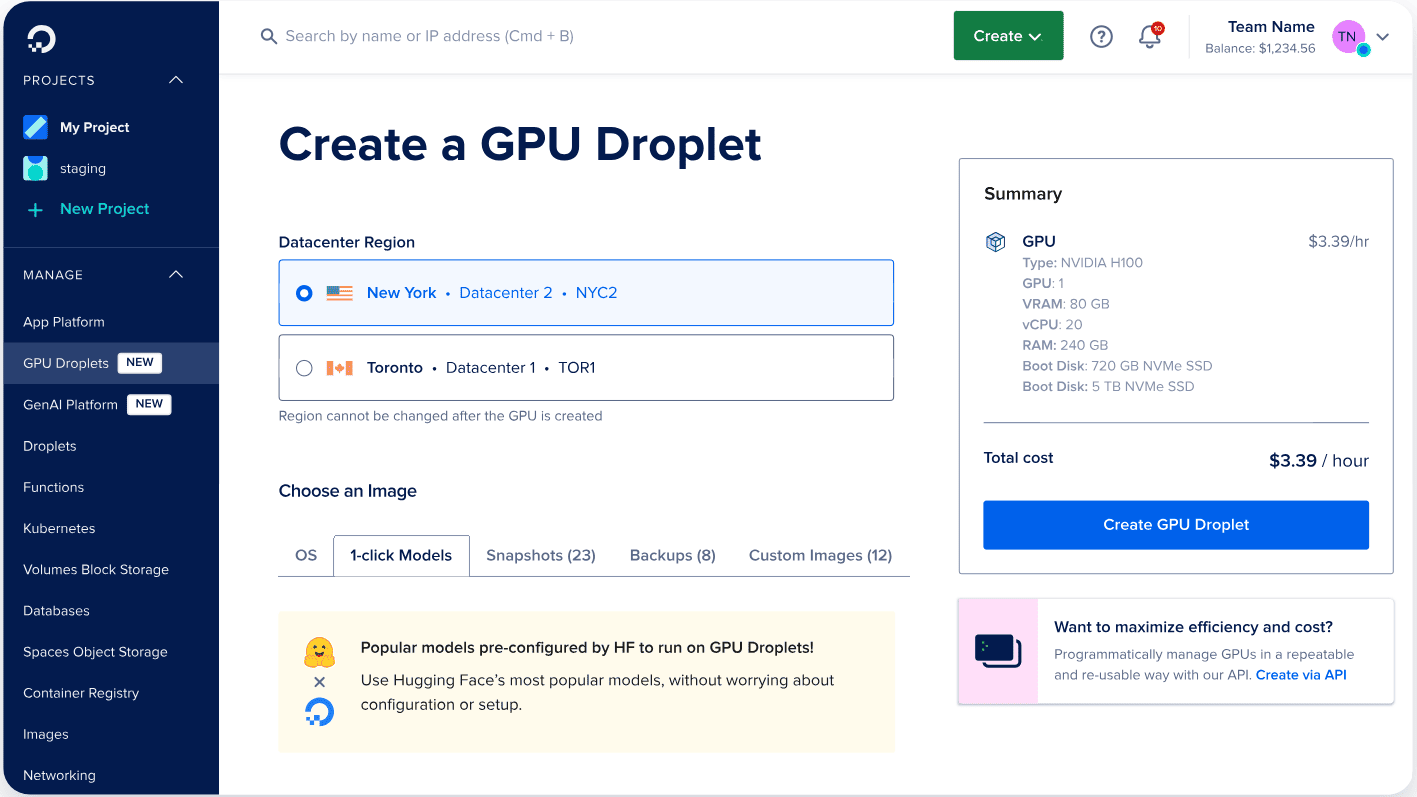Click the TN user avatar
Image resolution: width=1417 pixels, height=797 pixels.
1347,37
